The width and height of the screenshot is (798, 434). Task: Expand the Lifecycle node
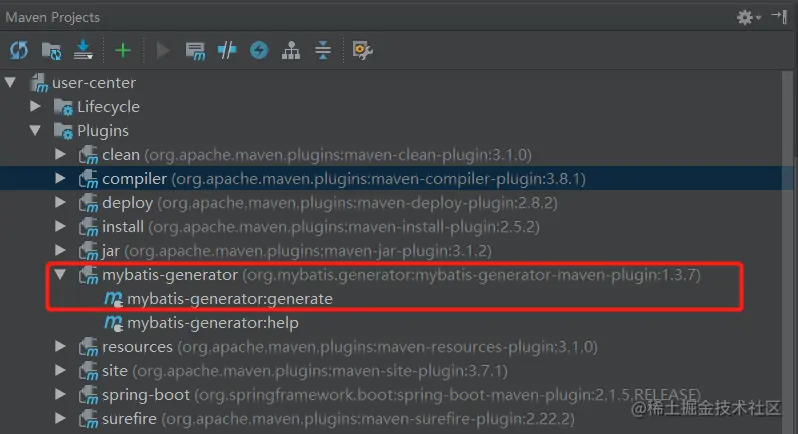(x=35, y=106)
